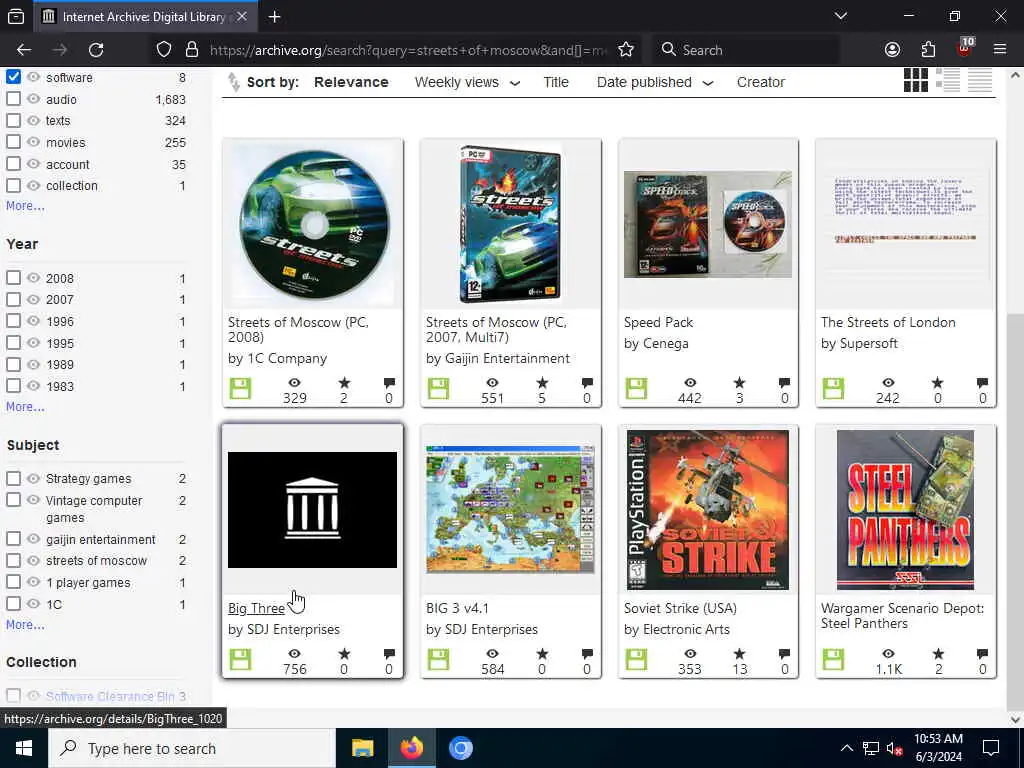Focus the archive.org address bar
The width and height of the screenshot is (1024, 768).
pyautogui.click(x=409, y=50)
